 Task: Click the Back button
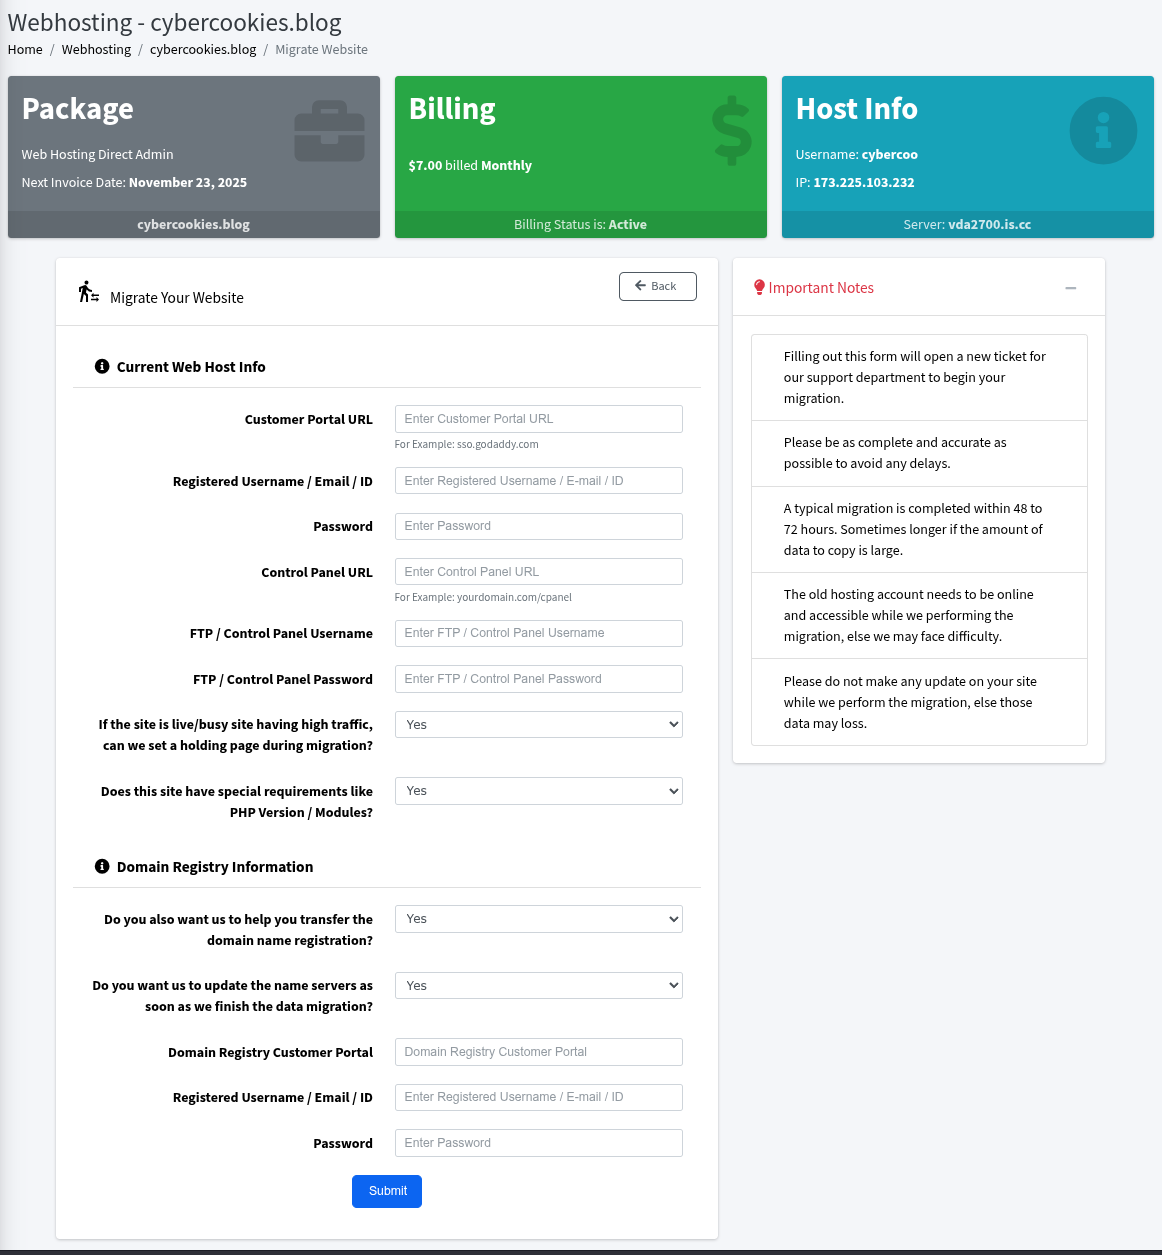[x=657, y=286]
